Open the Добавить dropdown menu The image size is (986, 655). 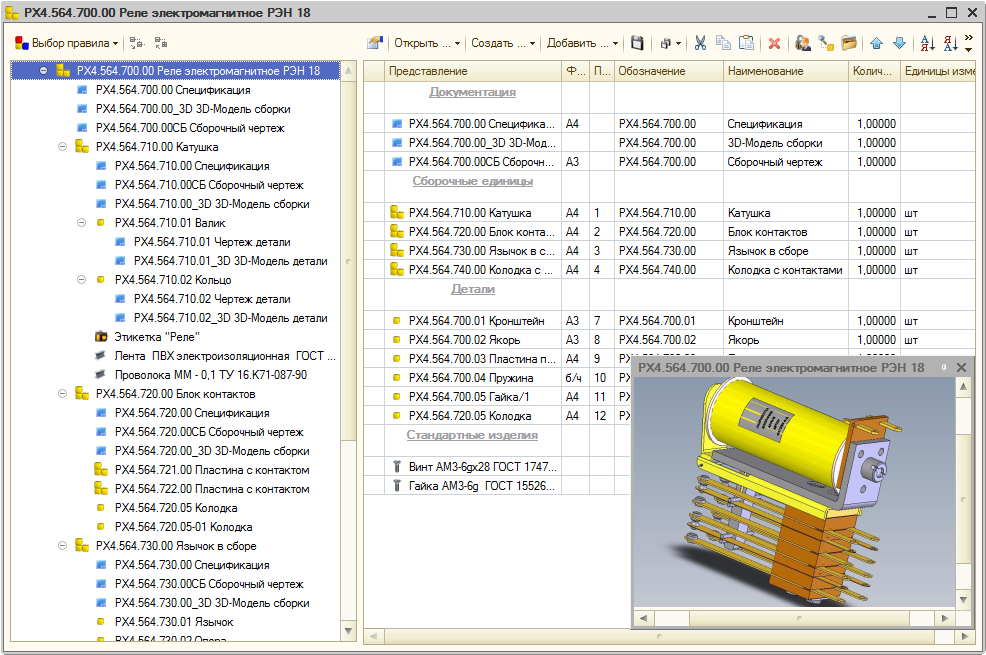[582, 43]
